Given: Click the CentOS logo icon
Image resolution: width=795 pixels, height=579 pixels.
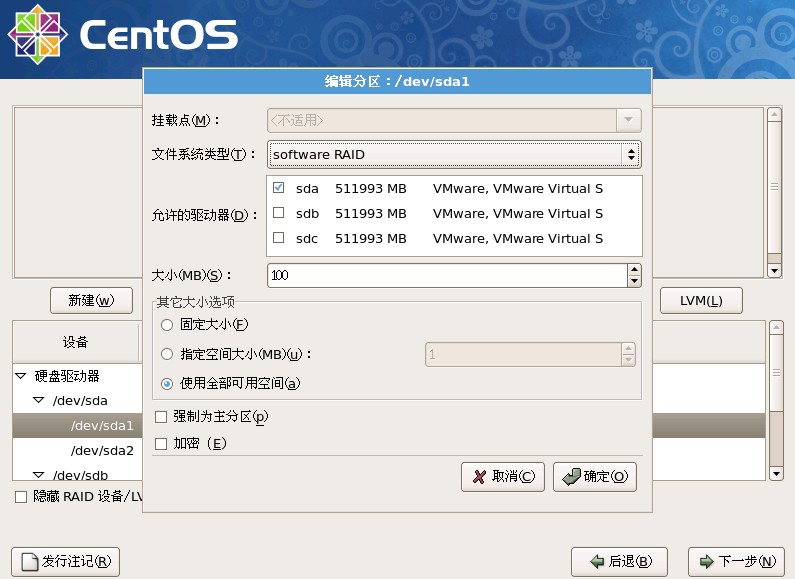Looking at the screenshot, I should tap(38, 34).
